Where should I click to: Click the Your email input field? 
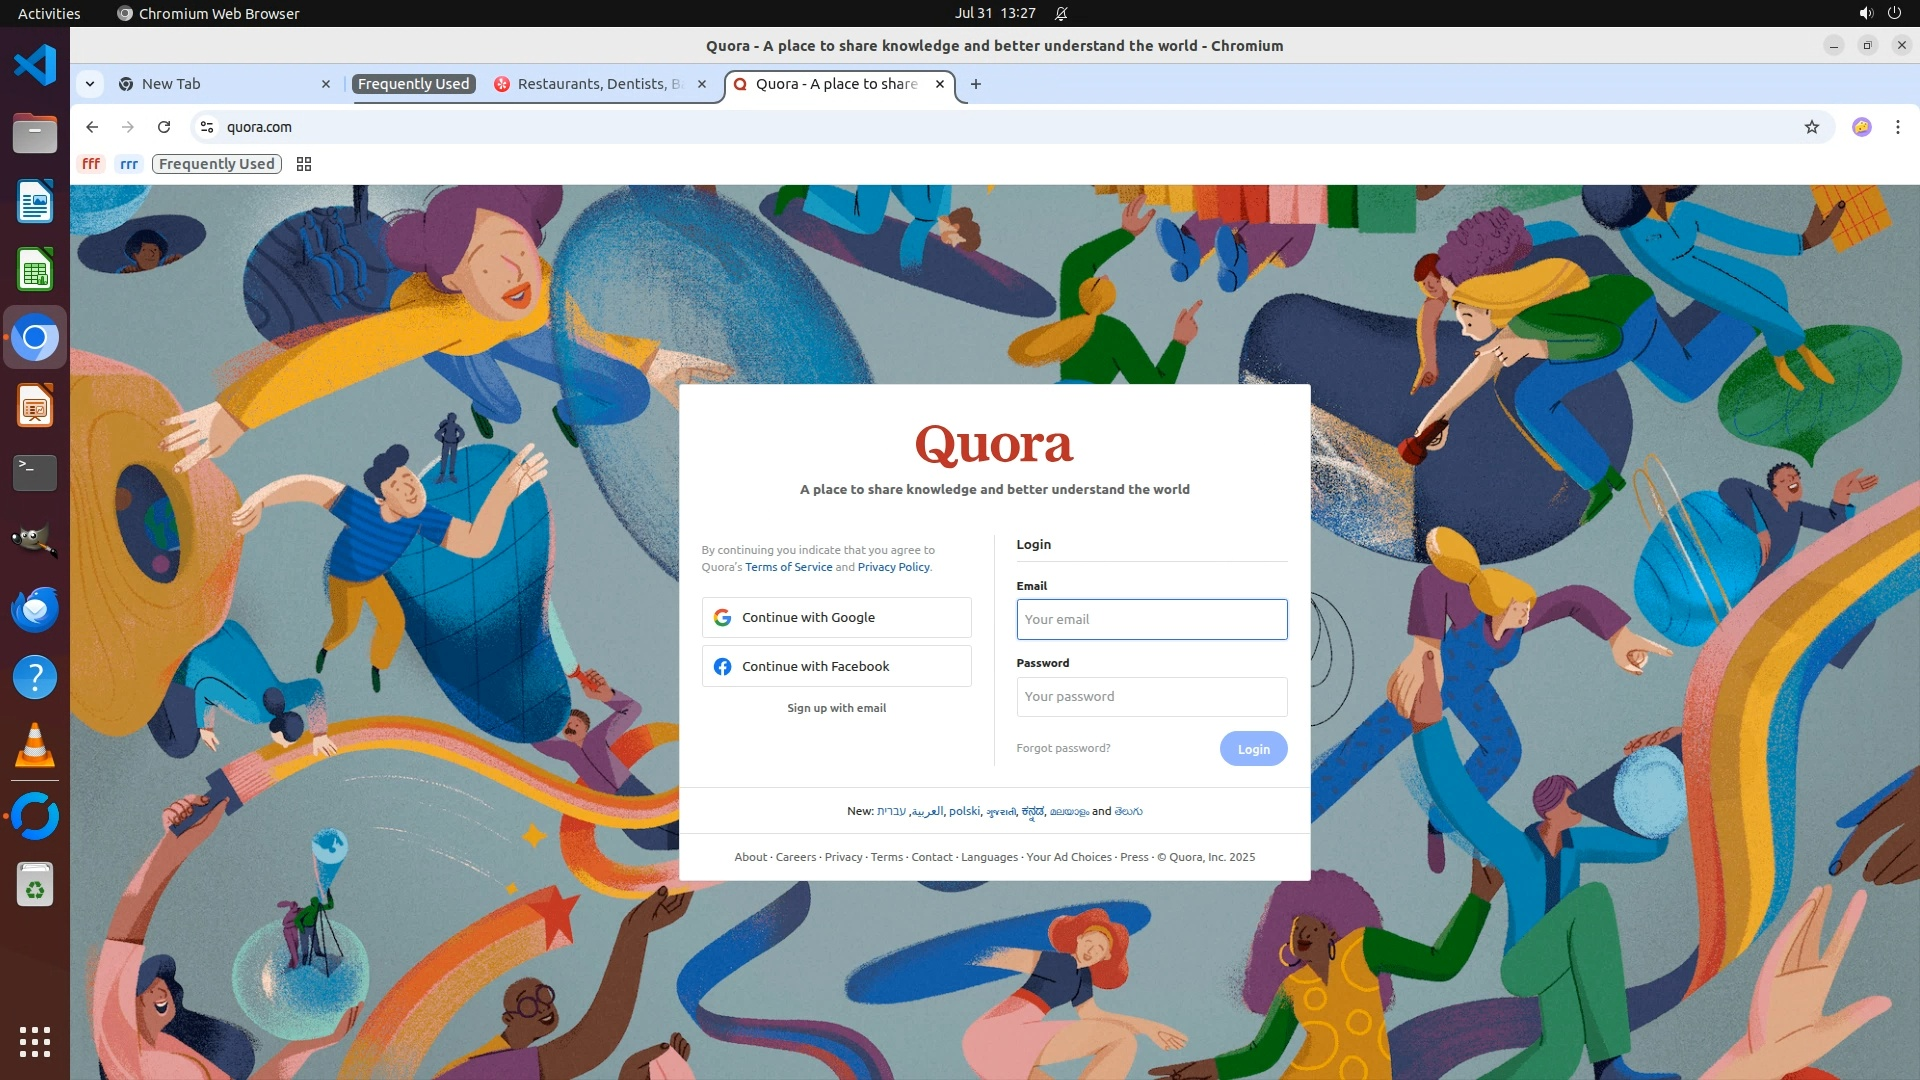(x=1151, y=620)
